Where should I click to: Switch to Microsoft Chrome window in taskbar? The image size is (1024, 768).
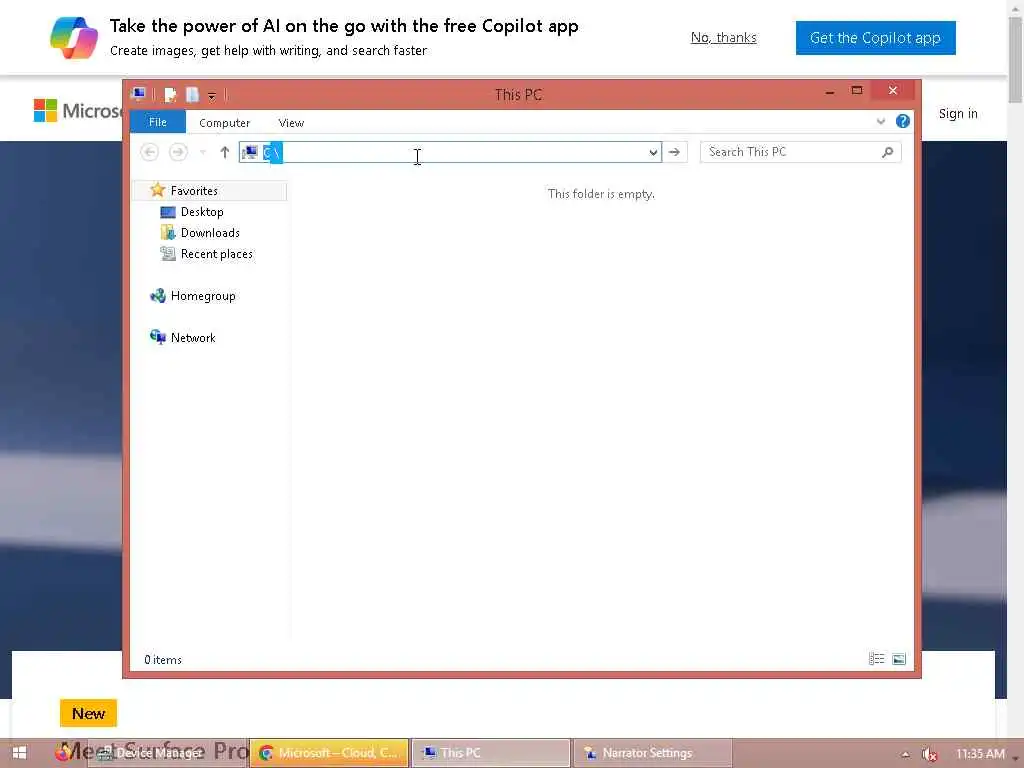click(329, 753)
